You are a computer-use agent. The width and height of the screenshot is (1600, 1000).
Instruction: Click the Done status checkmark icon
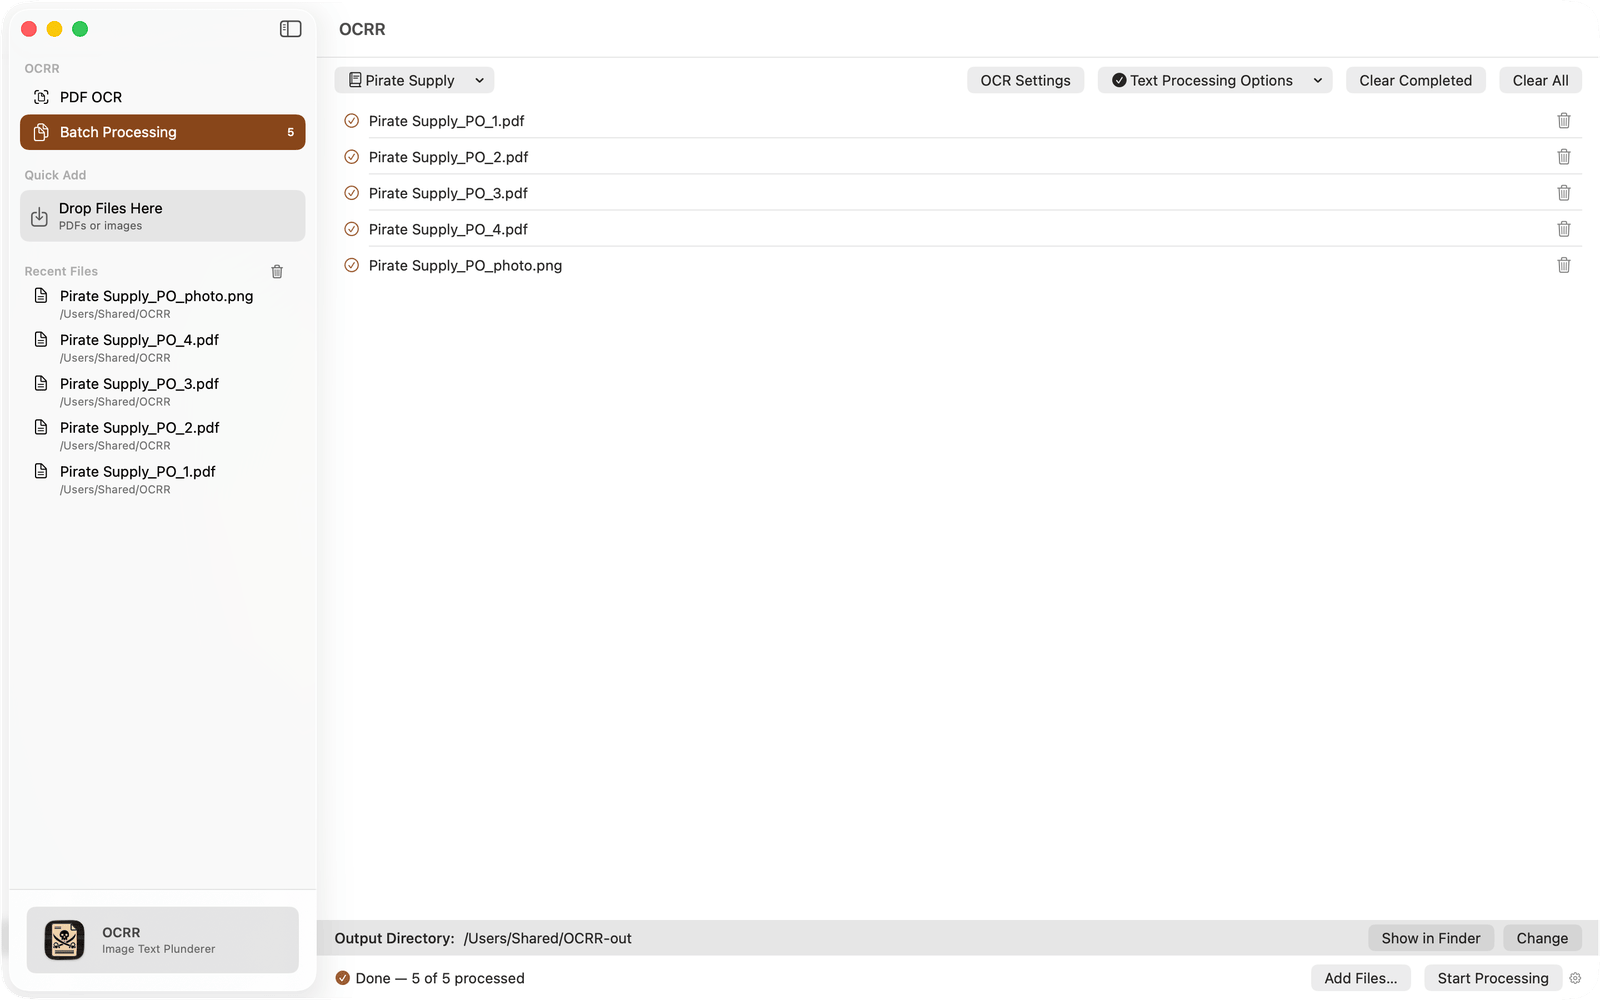tap(343, 978)
